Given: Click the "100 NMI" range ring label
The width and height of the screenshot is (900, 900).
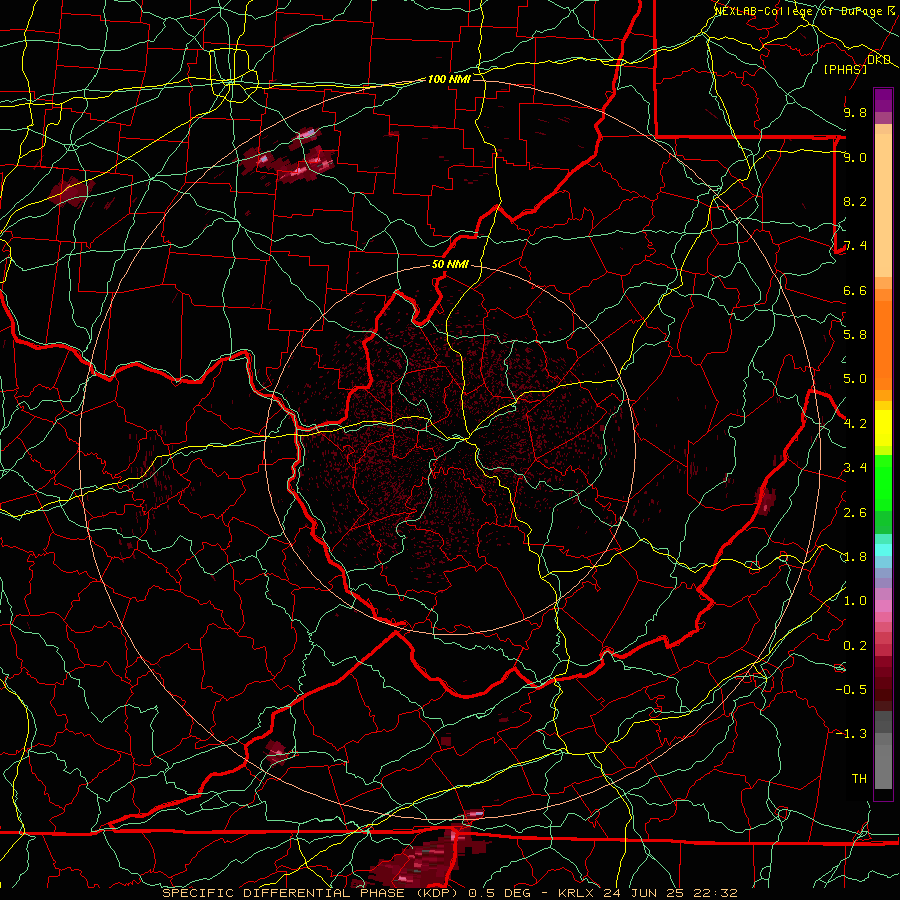Looking at the screenshot, I should [x=449, y=79].
